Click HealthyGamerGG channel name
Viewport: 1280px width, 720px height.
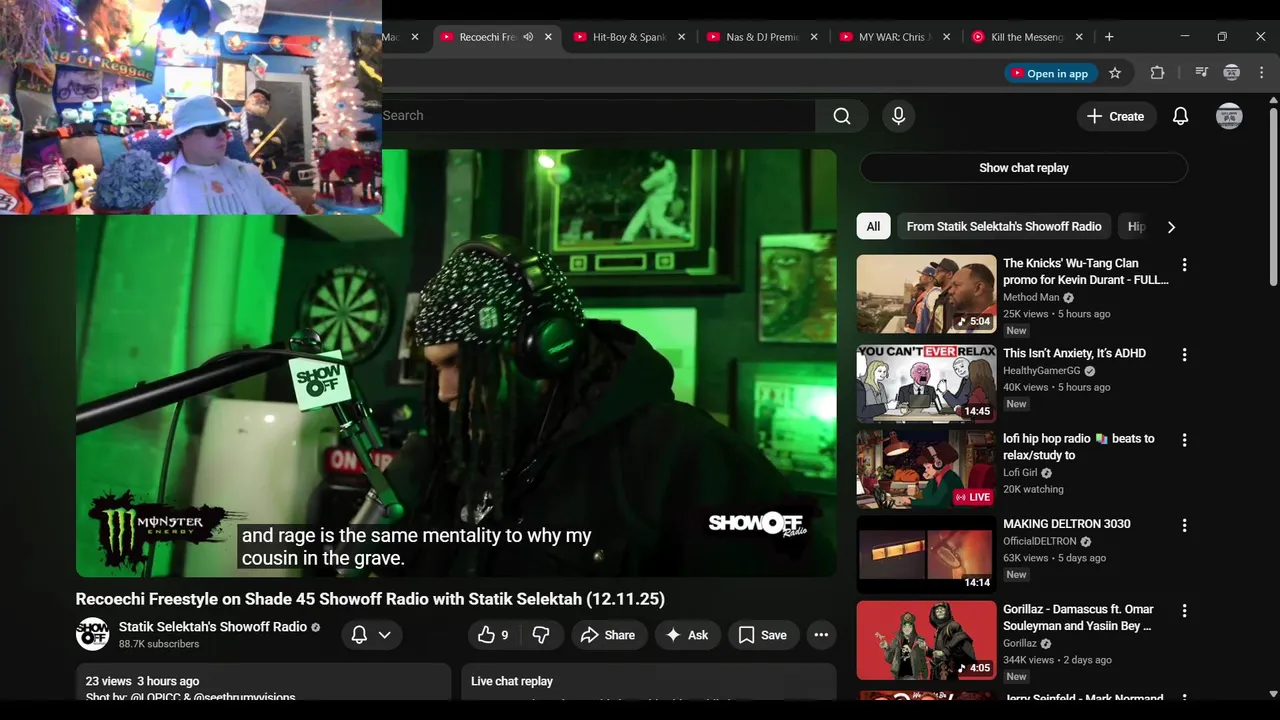tap(1042, 370)
